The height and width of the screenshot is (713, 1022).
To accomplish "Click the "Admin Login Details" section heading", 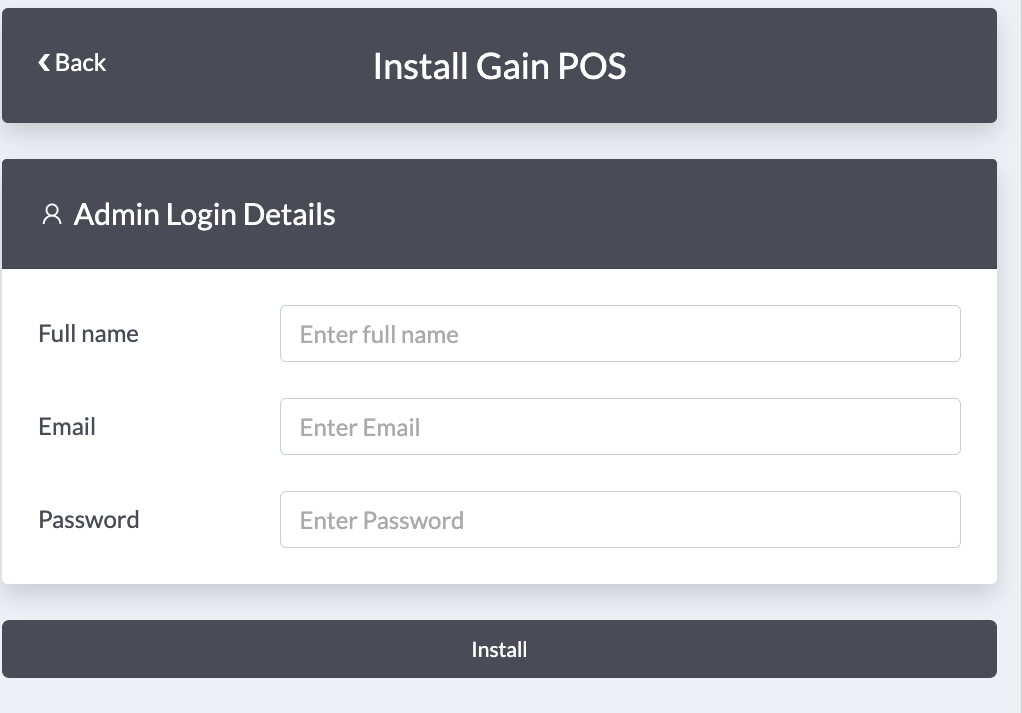I will (204, 215).
